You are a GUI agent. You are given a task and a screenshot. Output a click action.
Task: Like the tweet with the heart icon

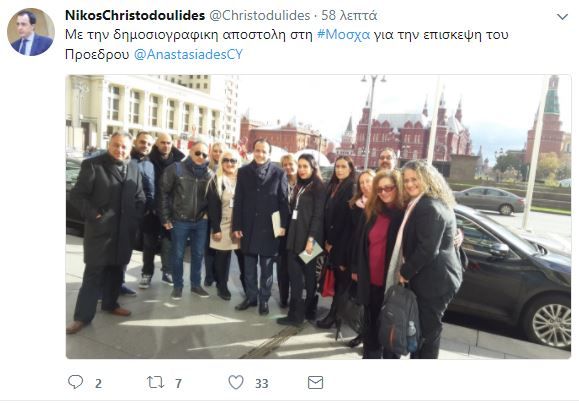(x=236, y=382)
